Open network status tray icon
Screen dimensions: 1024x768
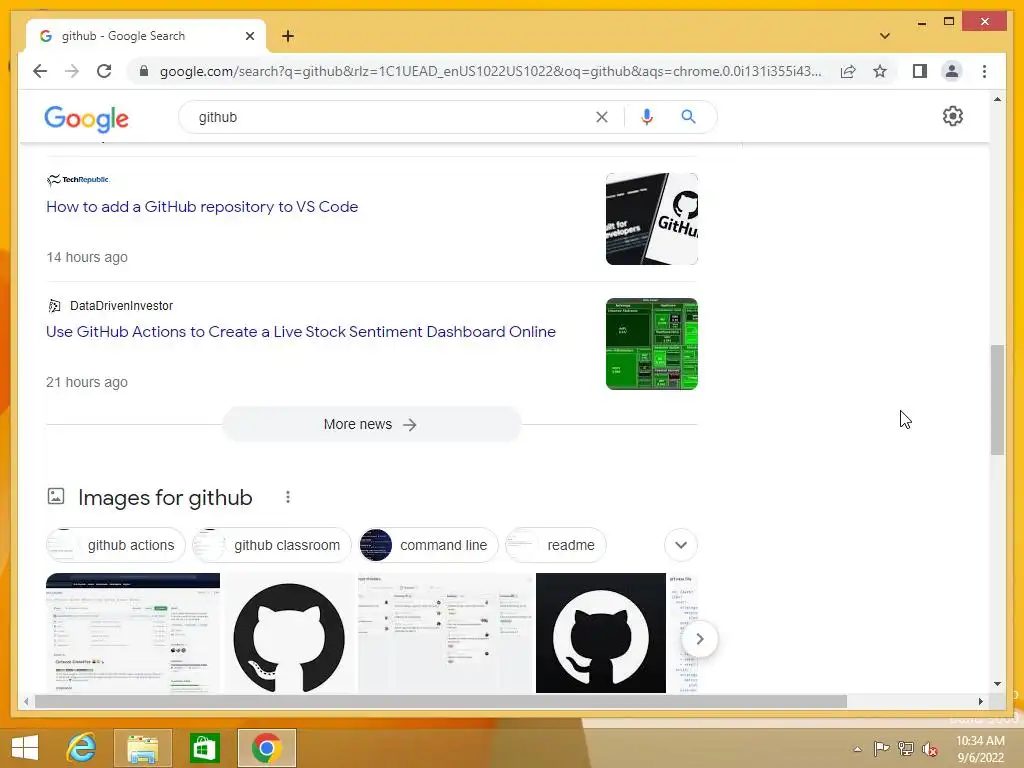pos(906,749)
